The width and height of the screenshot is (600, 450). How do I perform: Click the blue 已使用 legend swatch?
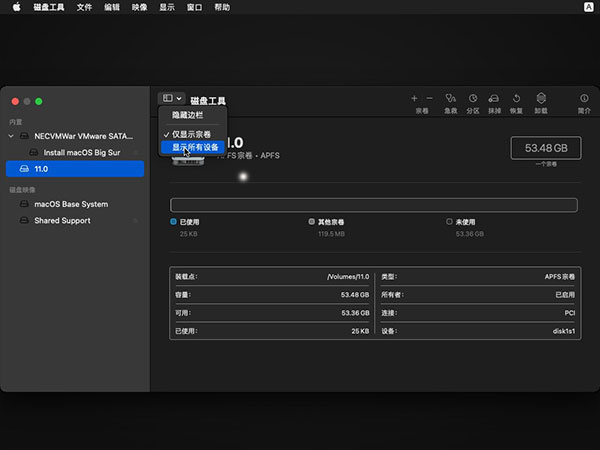click(x=173, y=222)
